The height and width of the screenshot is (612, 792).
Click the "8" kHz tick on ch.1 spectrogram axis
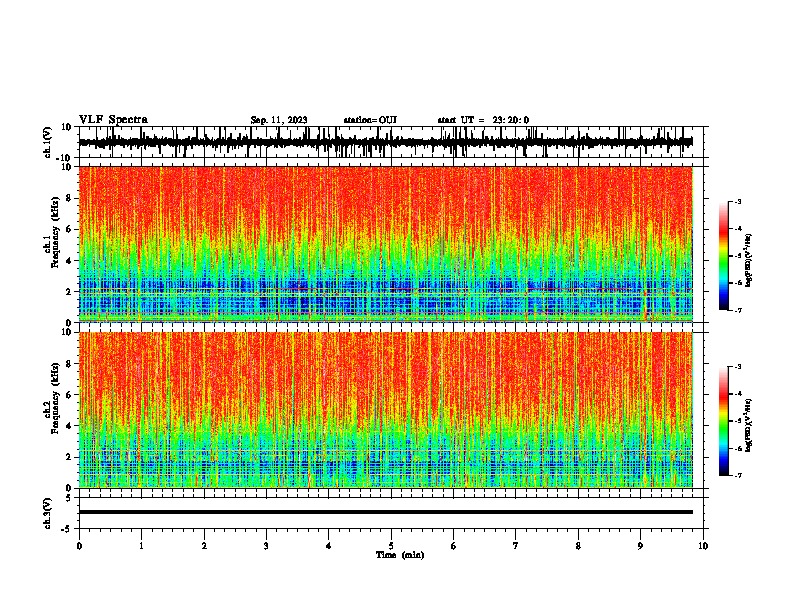70,198
